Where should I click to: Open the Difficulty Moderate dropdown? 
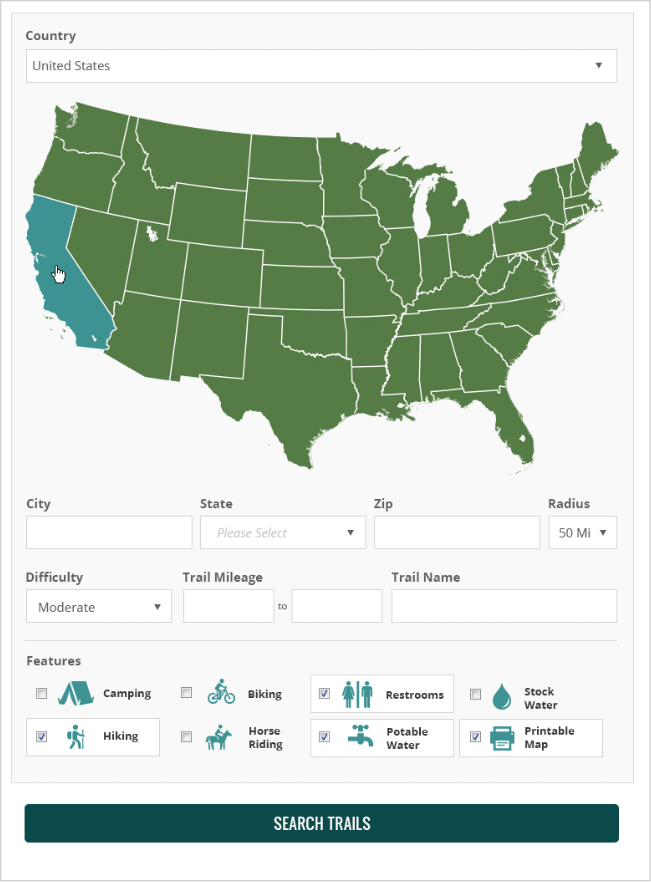[99, 607]
